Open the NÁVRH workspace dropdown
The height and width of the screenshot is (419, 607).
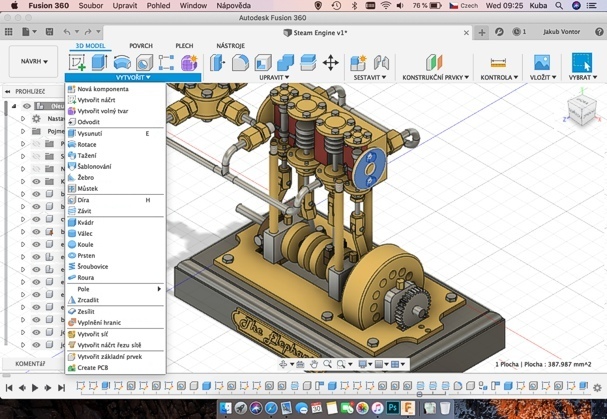(x=34, y=62)
